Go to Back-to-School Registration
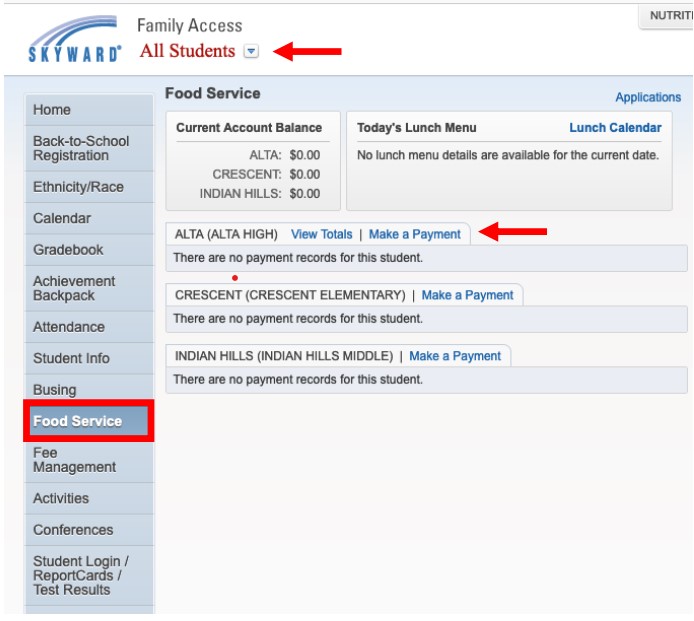The height and width of the screenshot is (621, 694). (x=81, y=148)
